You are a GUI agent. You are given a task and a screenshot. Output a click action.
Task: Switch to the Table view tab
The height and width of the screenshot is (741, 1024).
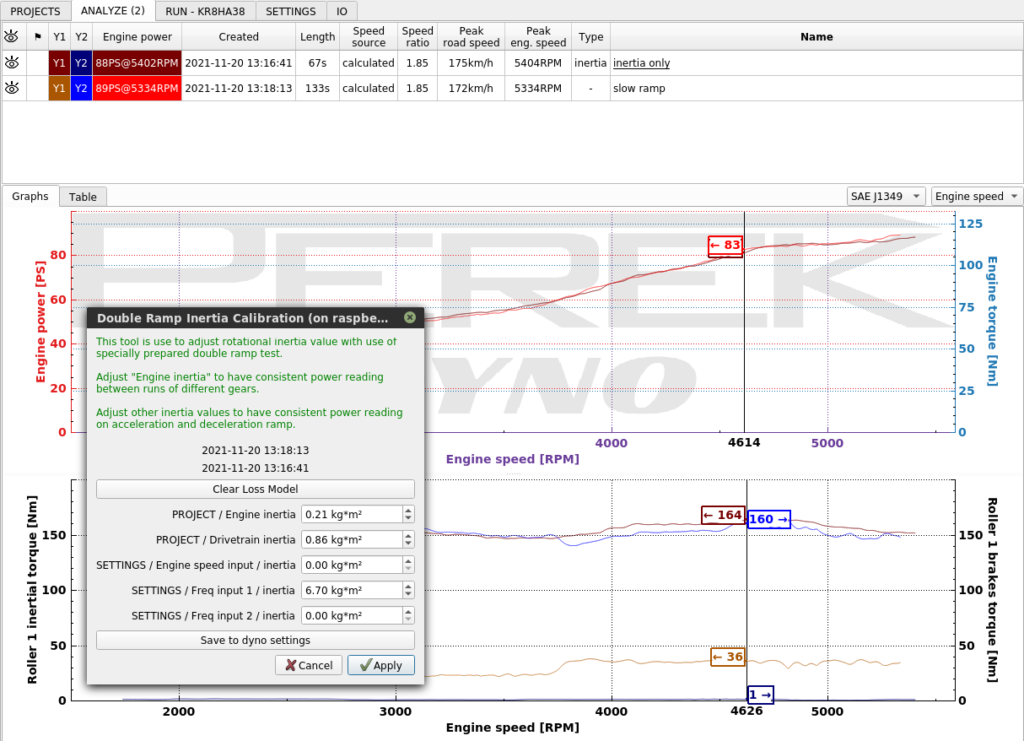[x=82, y=197]
